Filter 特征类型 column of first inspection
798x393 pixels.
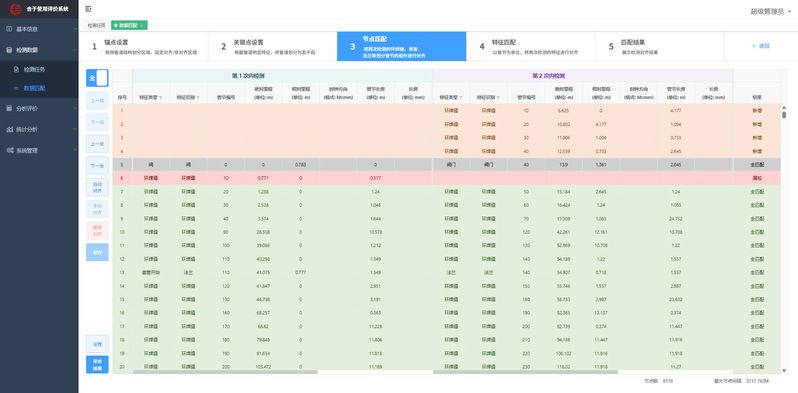[x=160, y=97]
